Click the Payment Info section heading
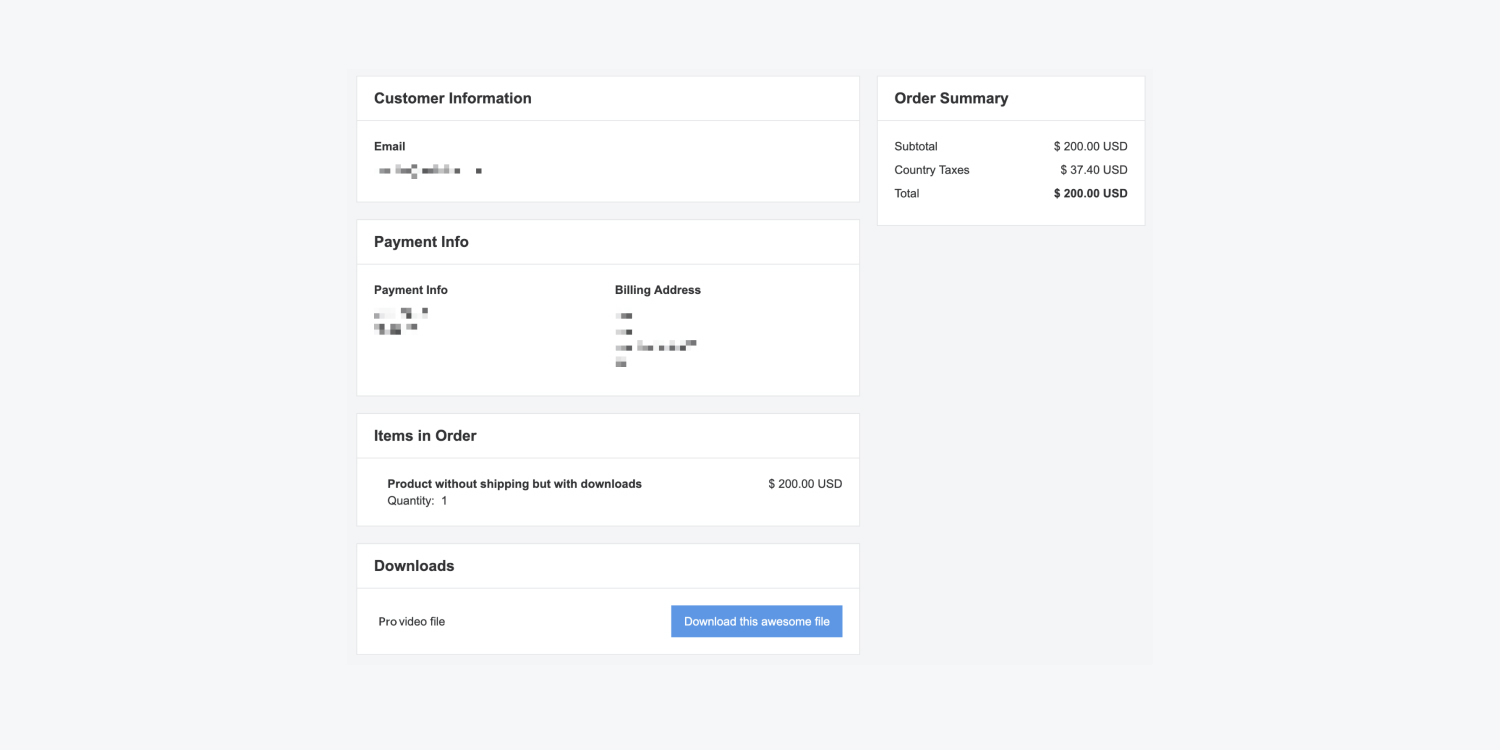The image size is (1501, 751). click(x=421, y=242)
